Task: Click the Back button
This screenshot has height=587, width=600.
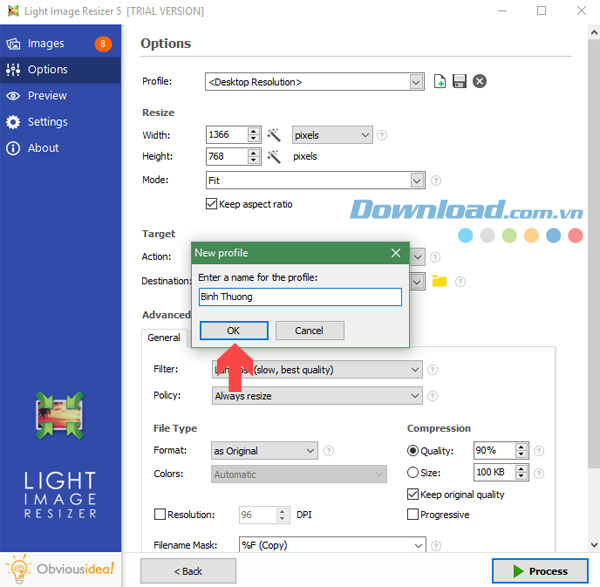Action: tap(188, 571)
